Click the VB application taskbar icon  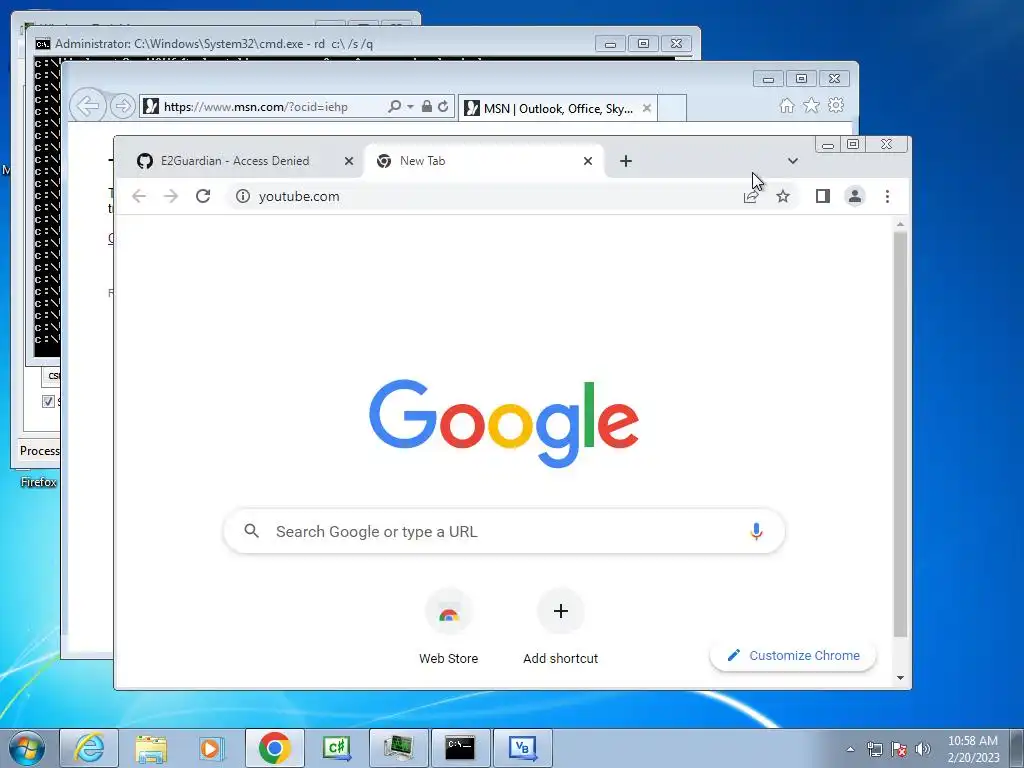click(x=522, y=748)
